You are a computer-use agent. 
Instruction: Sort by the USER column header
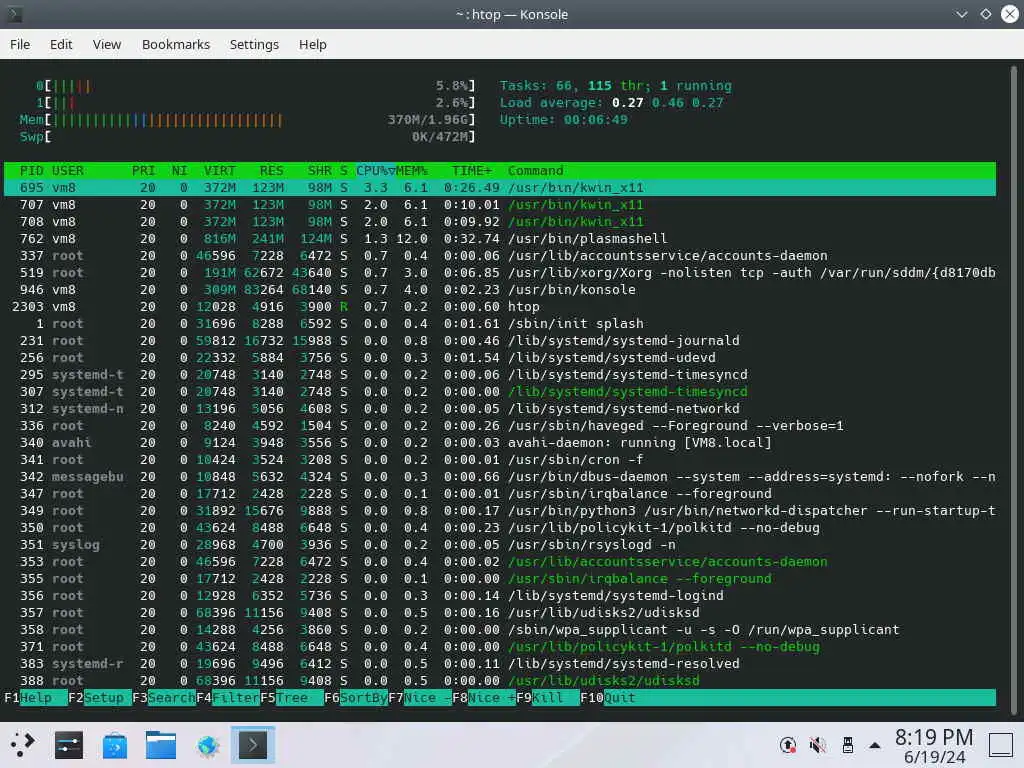click(67, 170)
